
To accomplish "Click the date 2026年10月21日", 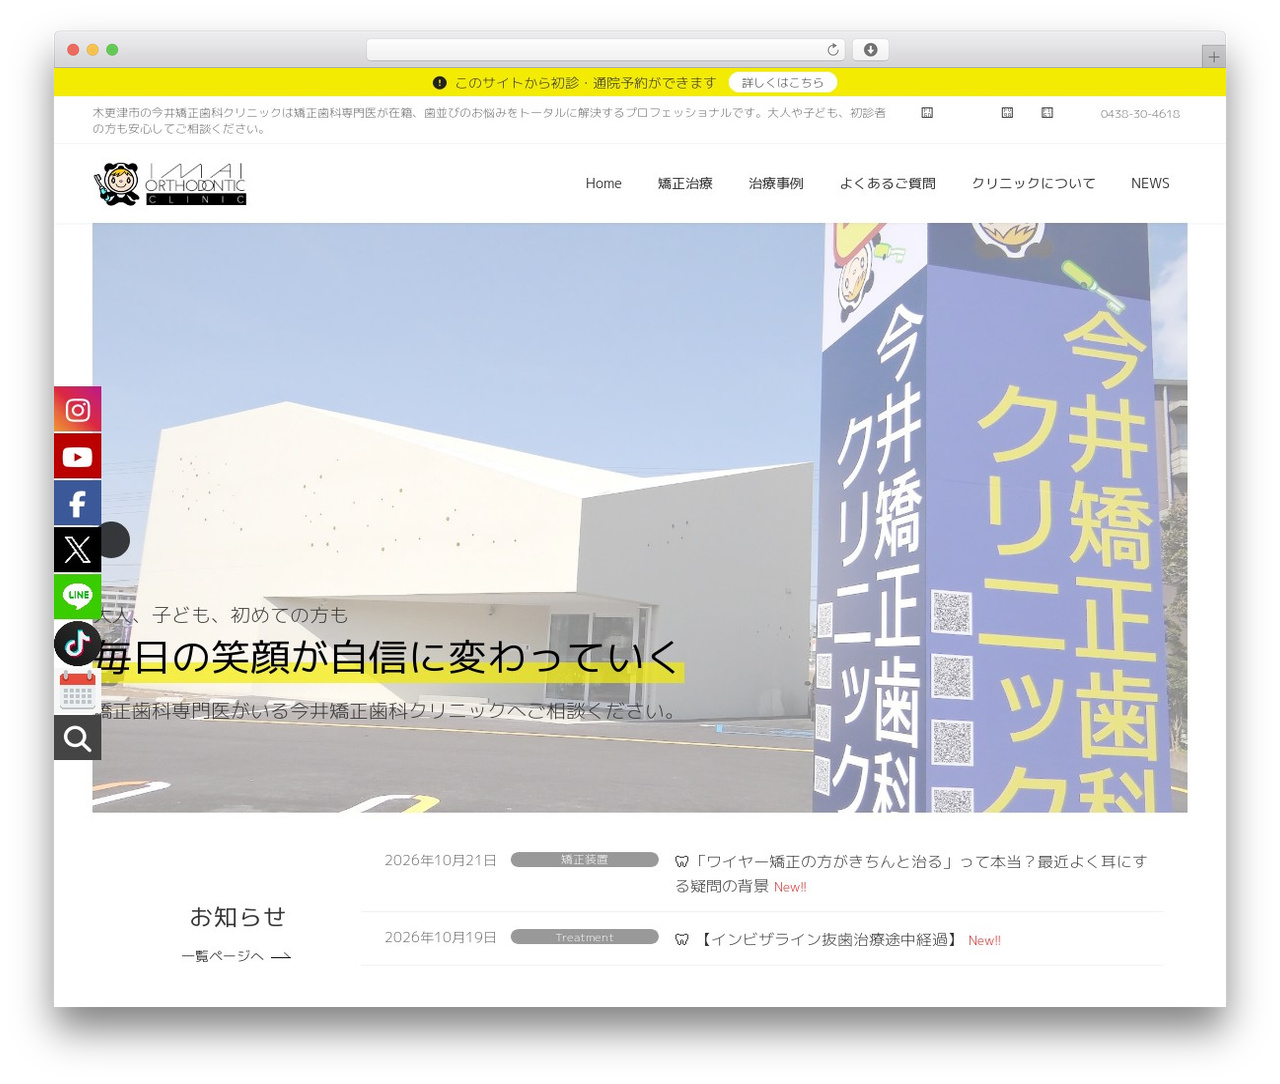I will 440,860.
